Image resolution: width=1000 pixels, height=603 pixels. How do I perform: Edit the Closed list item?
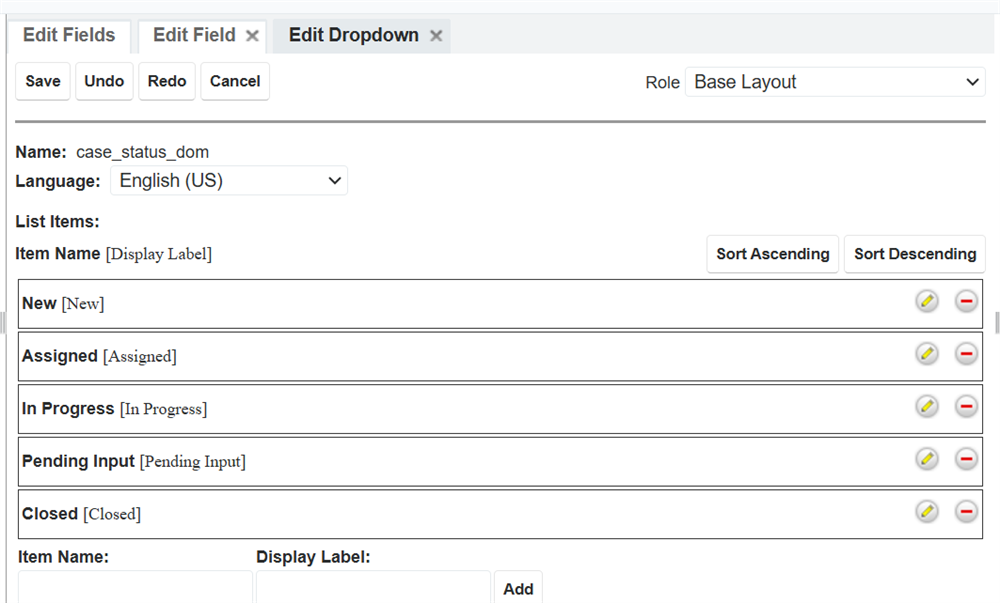(x=927, y=511)
